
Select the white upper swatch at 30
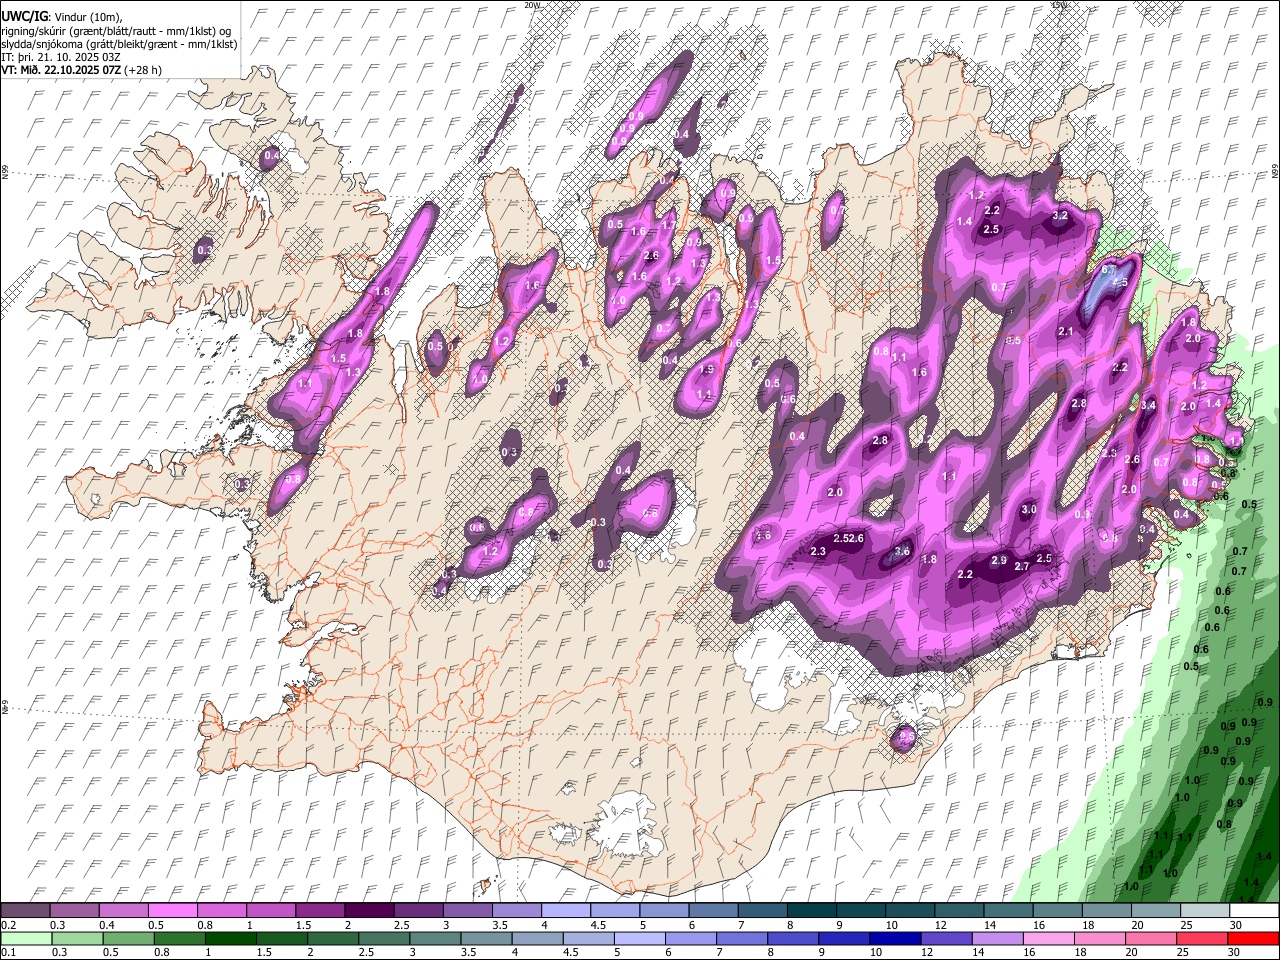click(1254, 911)
